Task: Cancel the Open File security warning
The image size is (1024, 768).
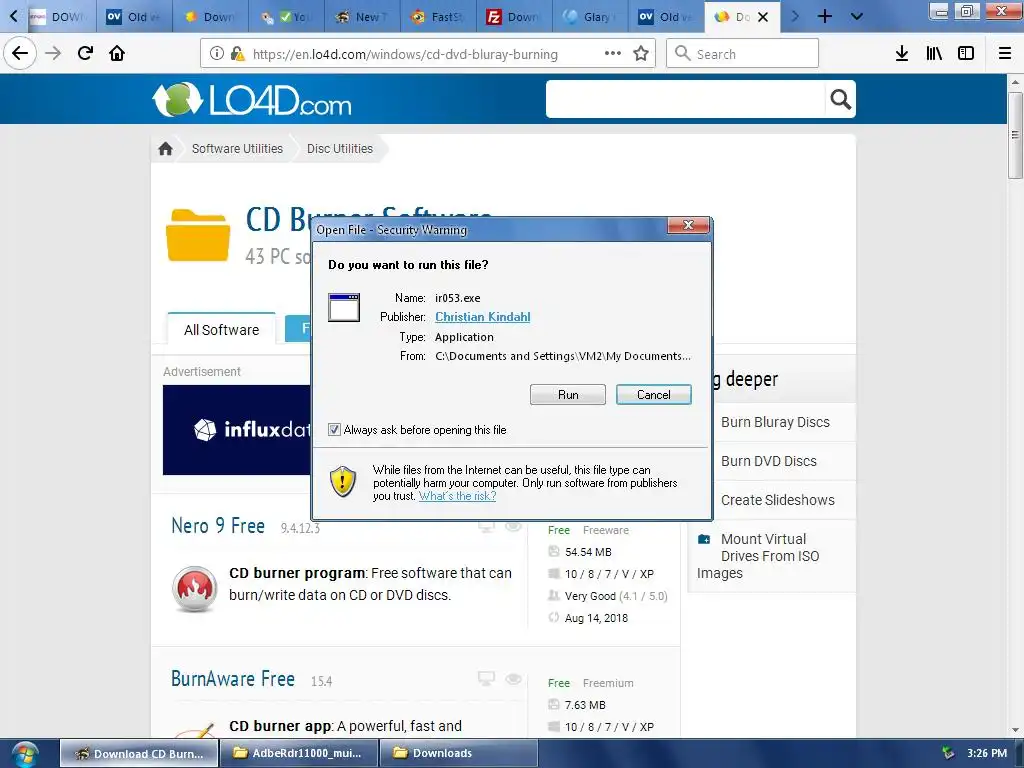Action: click(x=653, y=394)
